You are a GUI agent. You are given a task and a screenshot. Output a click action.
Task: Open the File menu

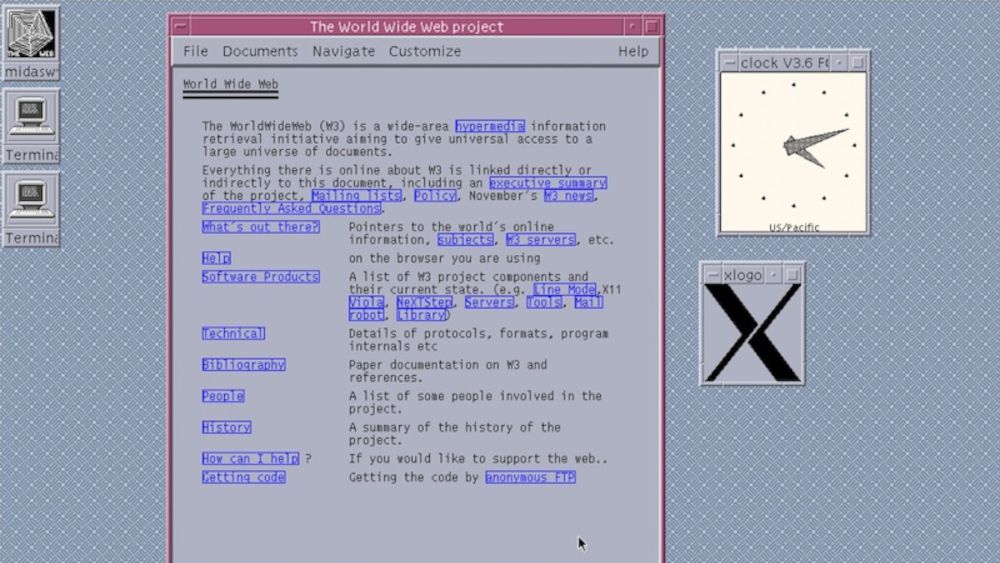click(x=195, y=51)
